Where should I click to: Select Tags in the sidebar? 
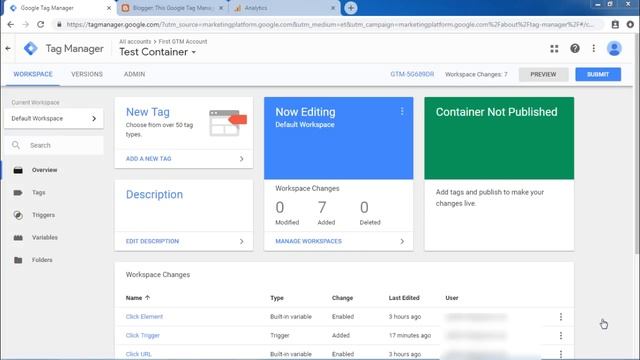click(39, 193)
